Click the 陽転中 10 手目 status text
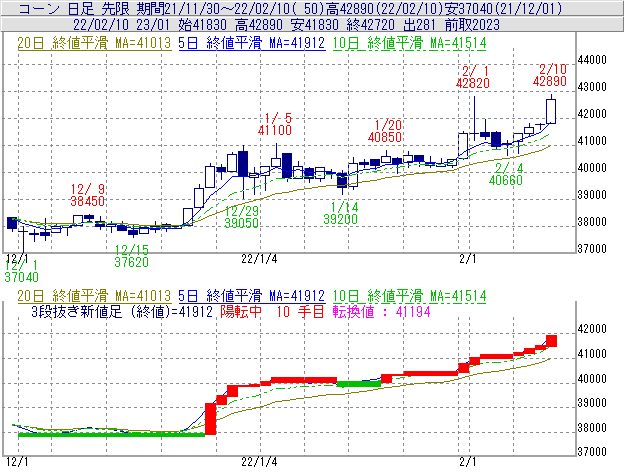Image resolution: width=624 pixels, height=475 pixels. click(x=272, y=311)
